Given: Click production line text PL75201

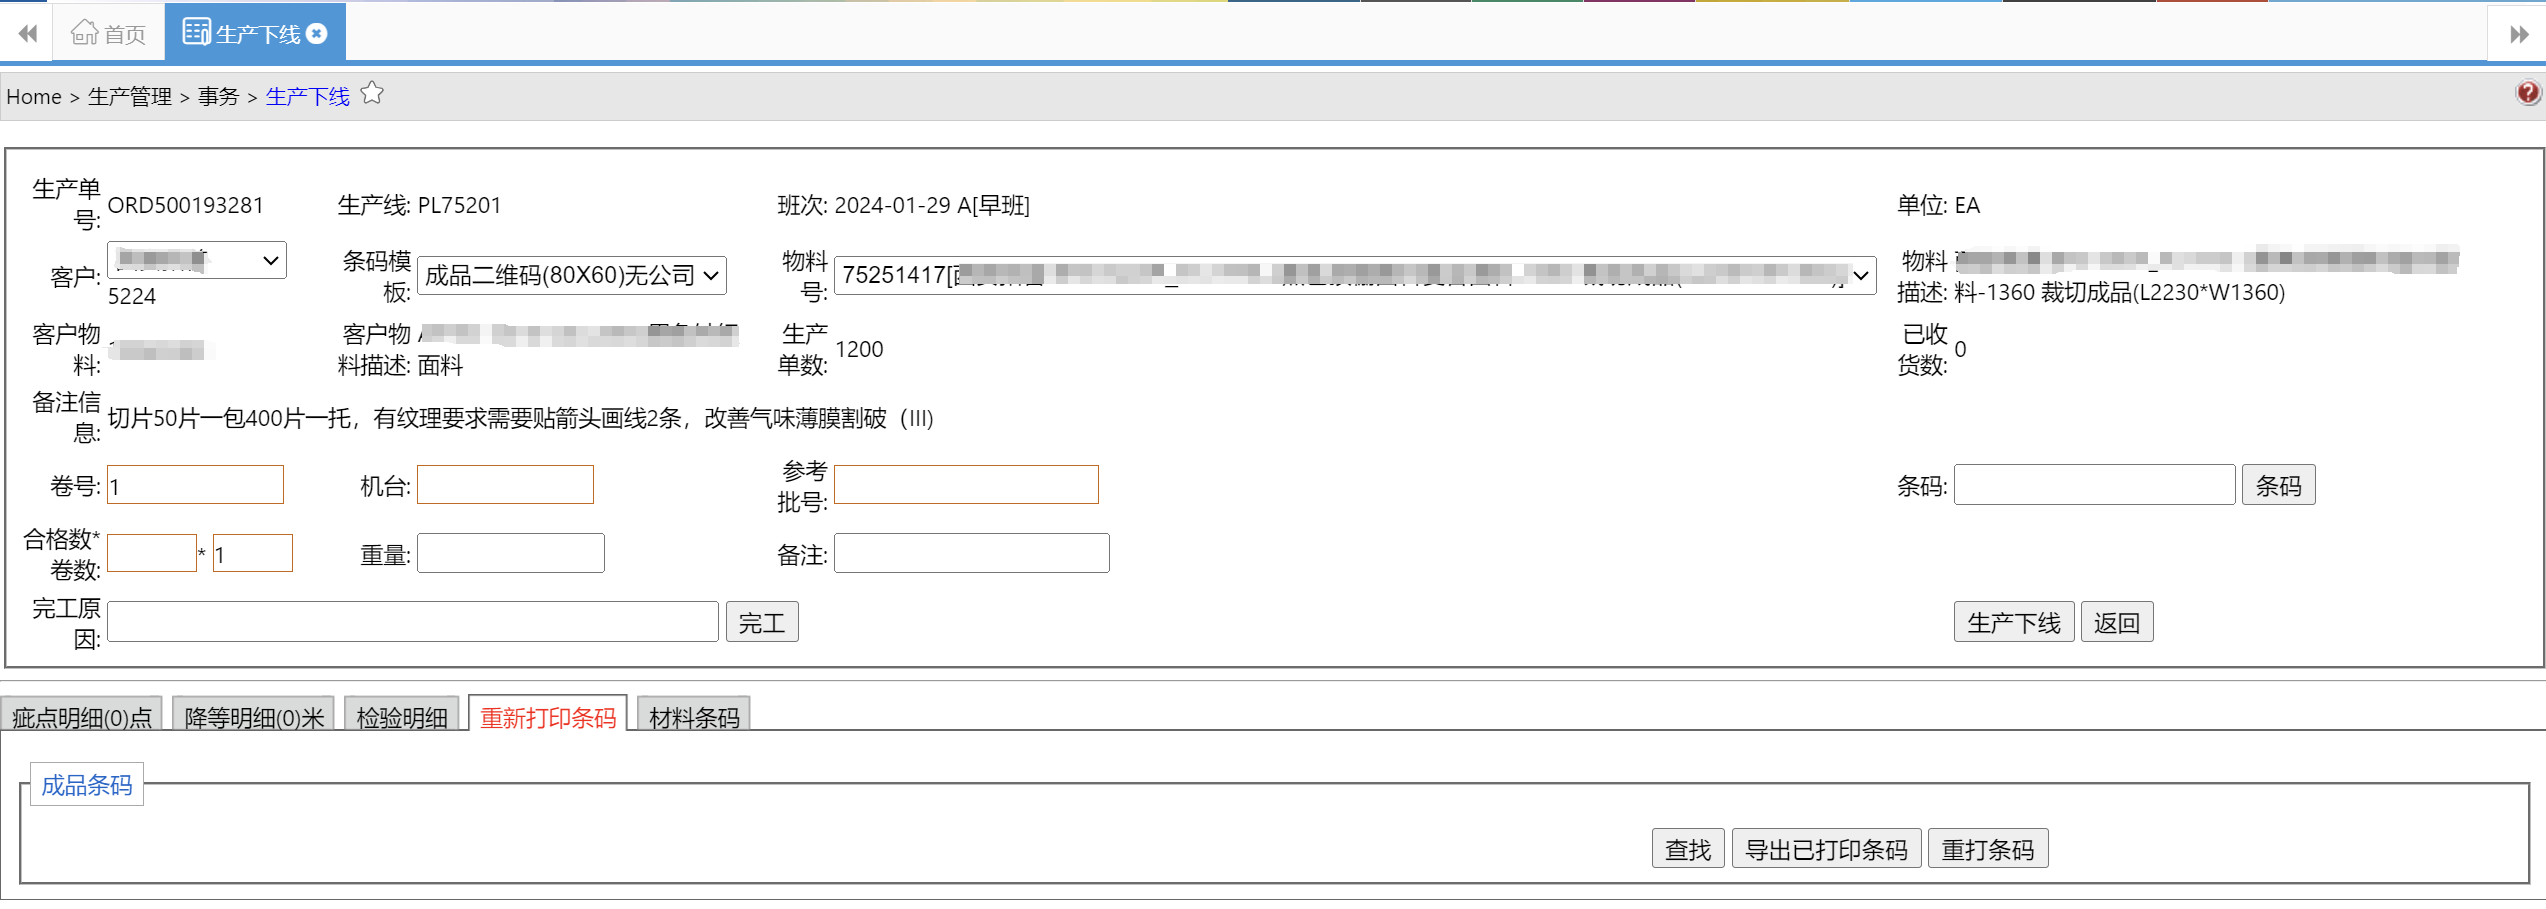Looking at the screenshot, I should point(459,205).
